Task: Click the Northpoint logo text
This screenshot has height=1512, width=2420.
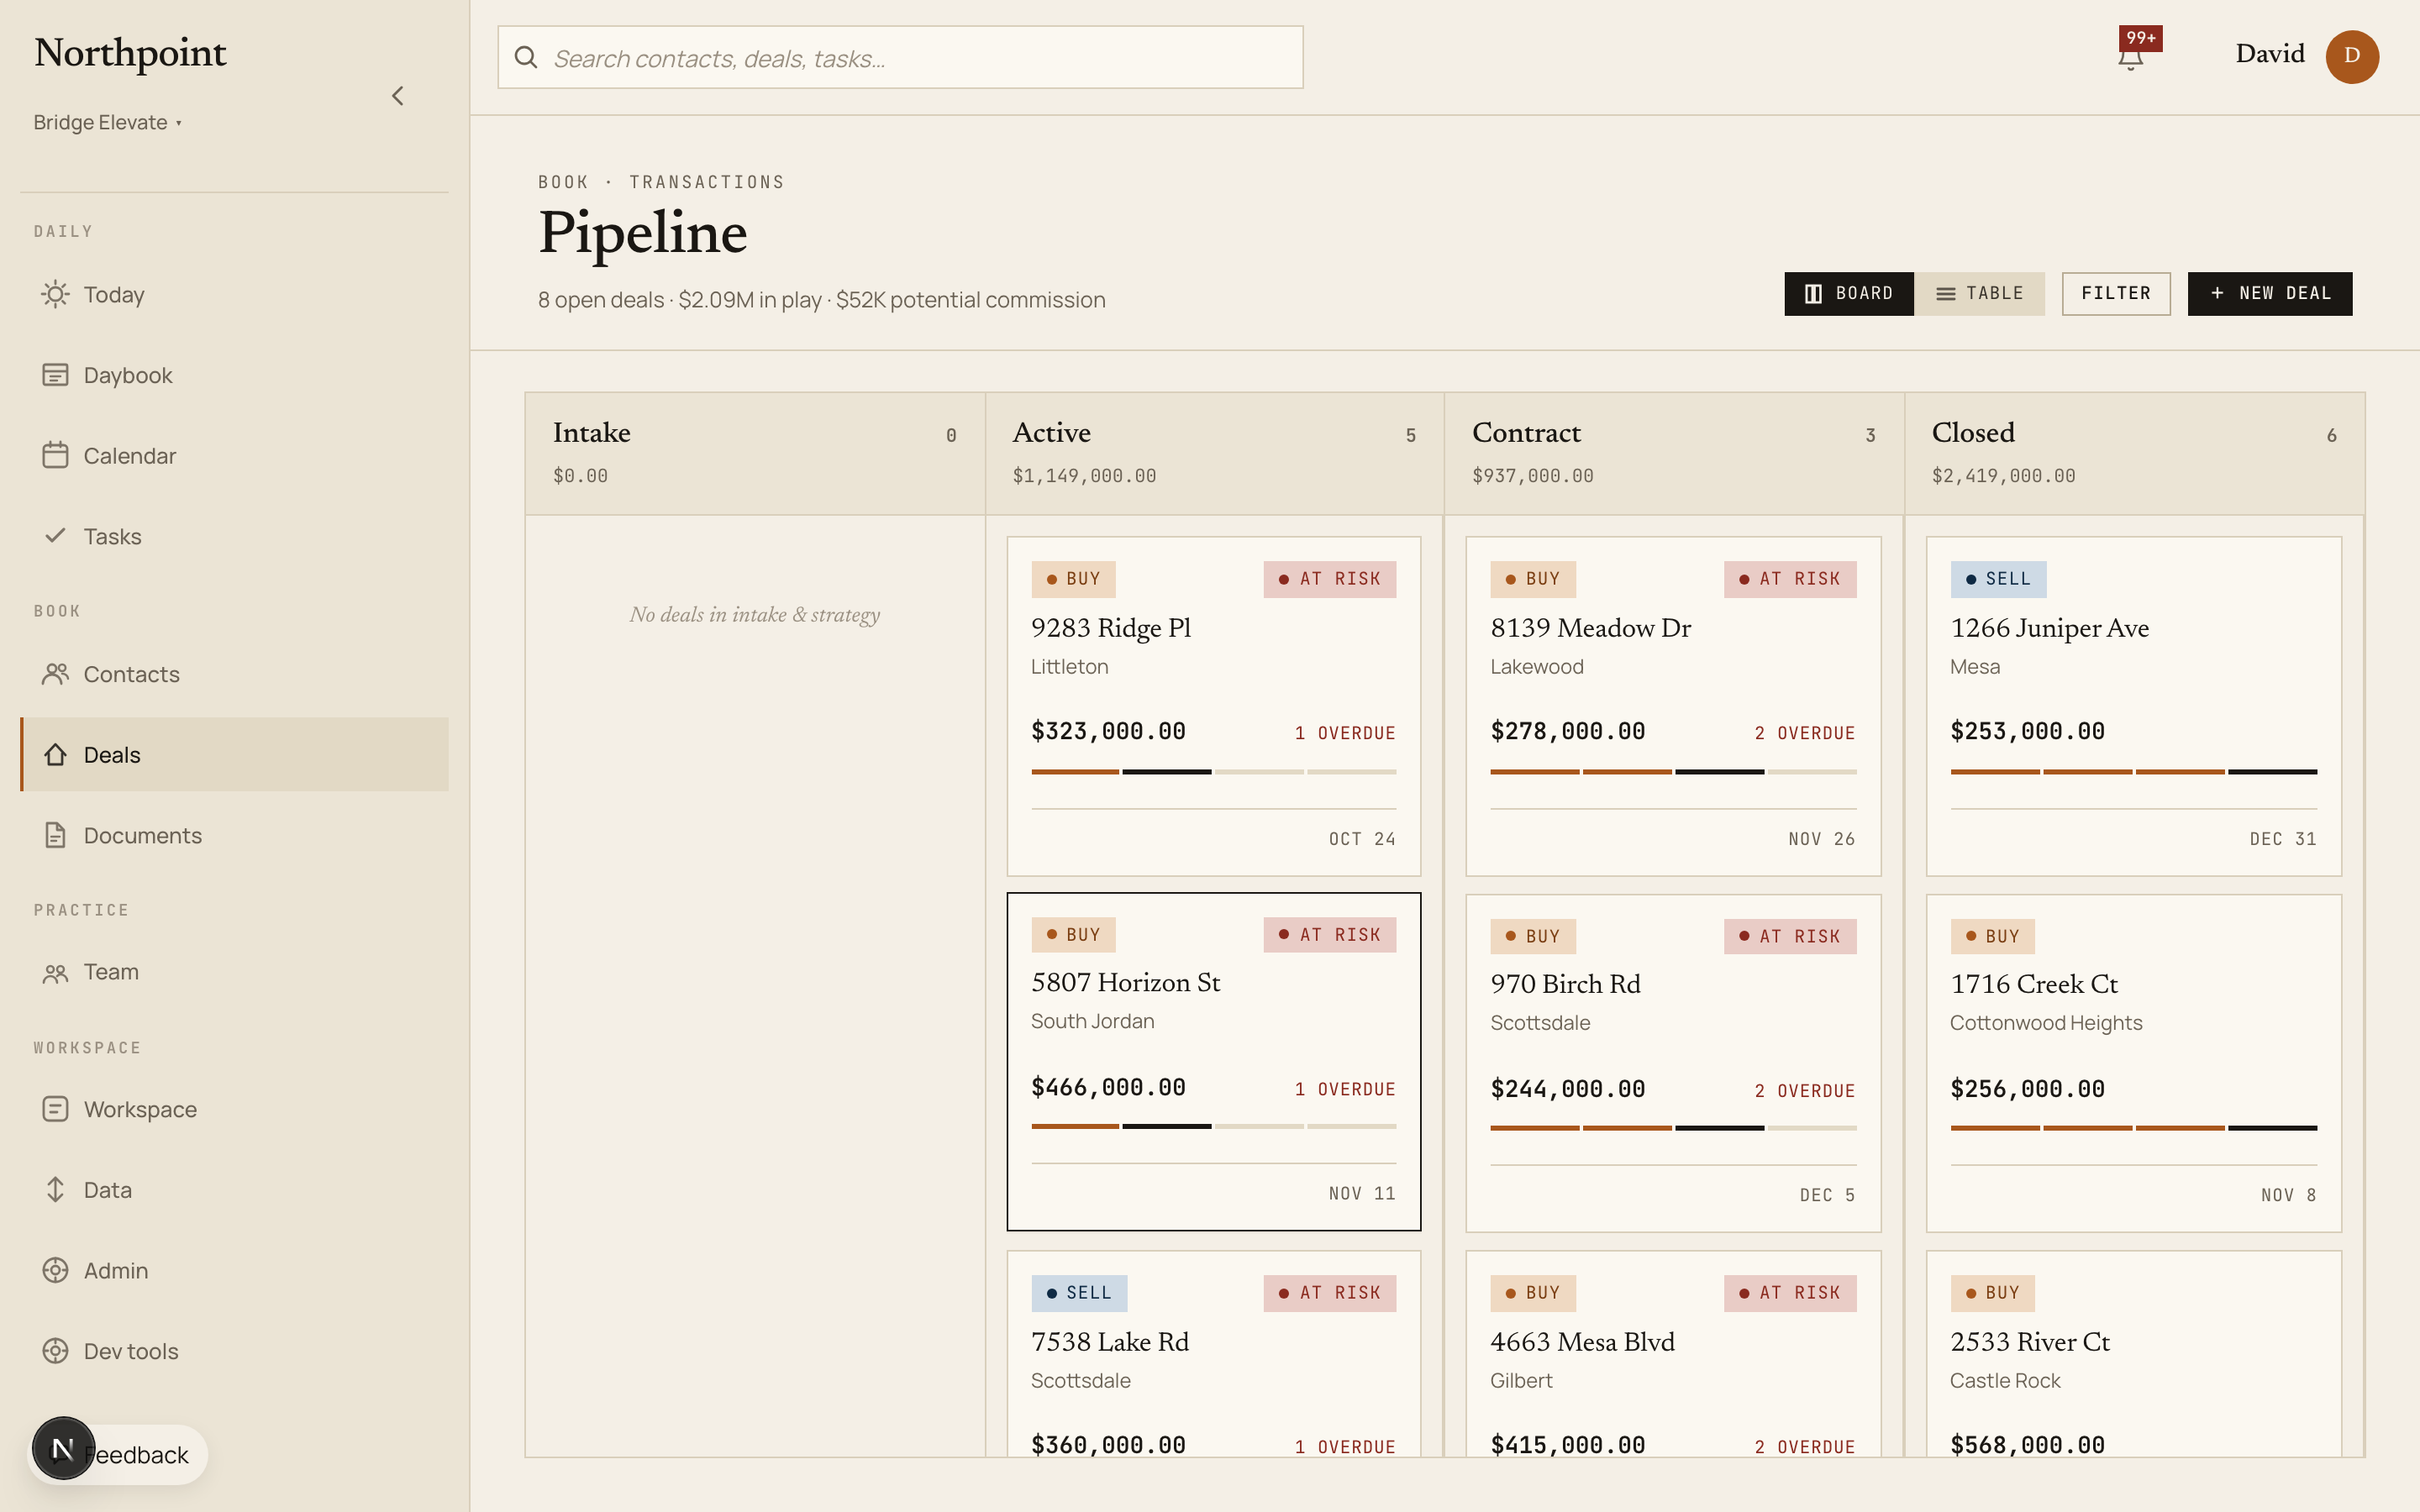Action: (x=130, y=54)
